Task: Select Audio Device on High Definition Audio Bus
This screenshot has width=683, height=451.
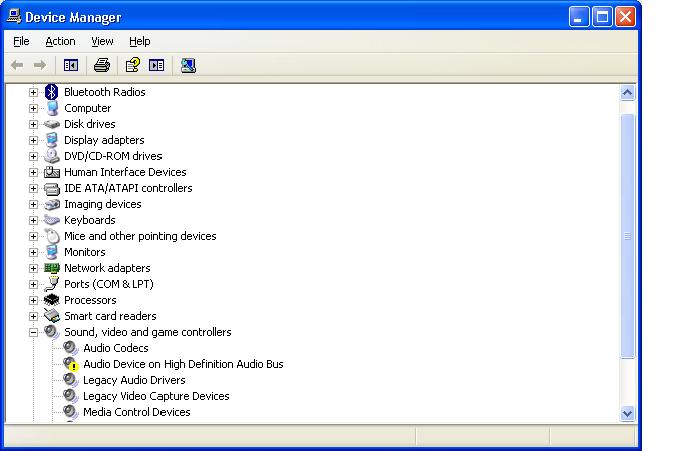Action: click(x=183, y=364)
